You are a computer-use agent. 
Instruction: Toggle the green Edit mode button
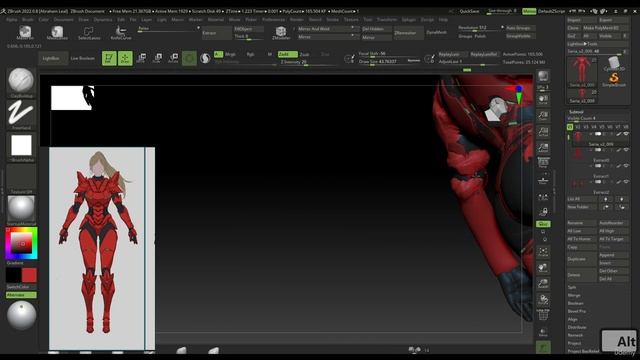pyautogui.click(x=109, y=58)
